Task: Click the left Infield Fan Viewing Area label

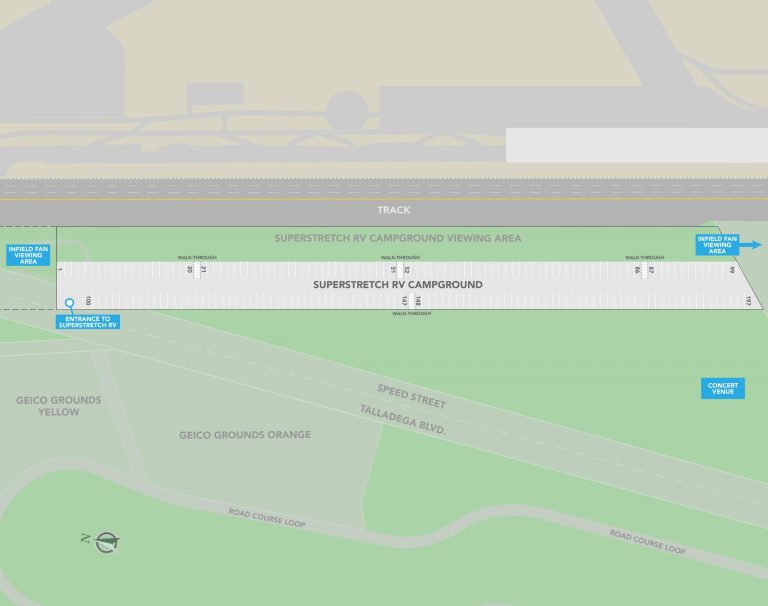Action: [x=28, y=255]
